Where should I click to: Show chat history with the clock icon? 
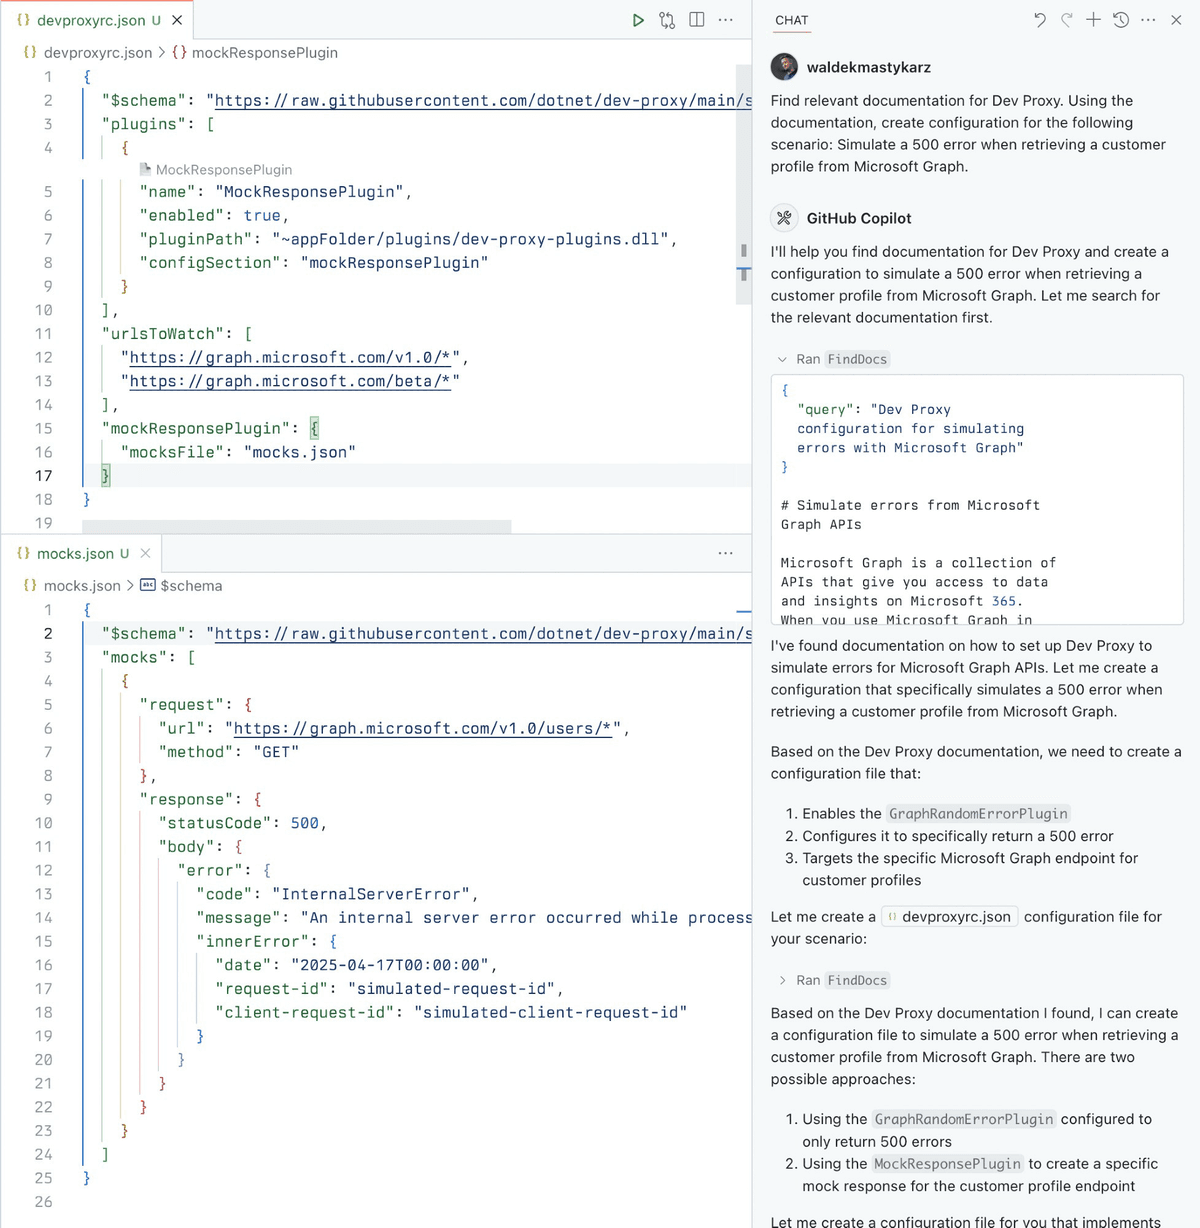pos(1121,20)
